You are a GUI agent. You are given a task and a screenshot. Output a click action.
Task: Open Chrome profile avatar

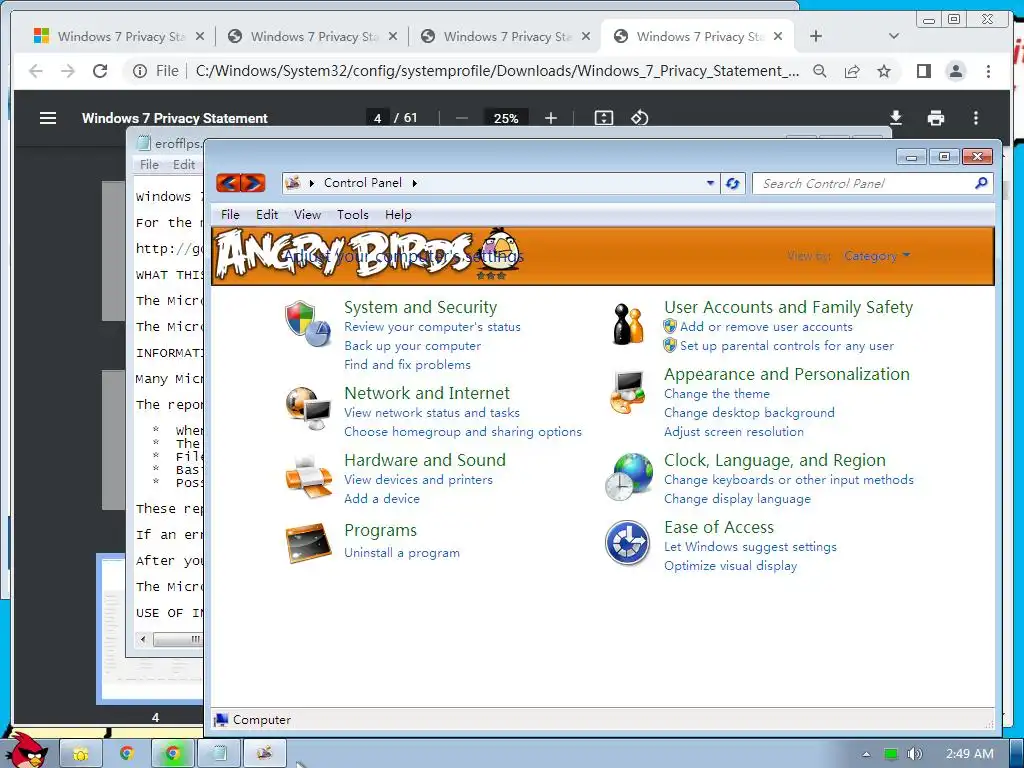pos(956,71)
